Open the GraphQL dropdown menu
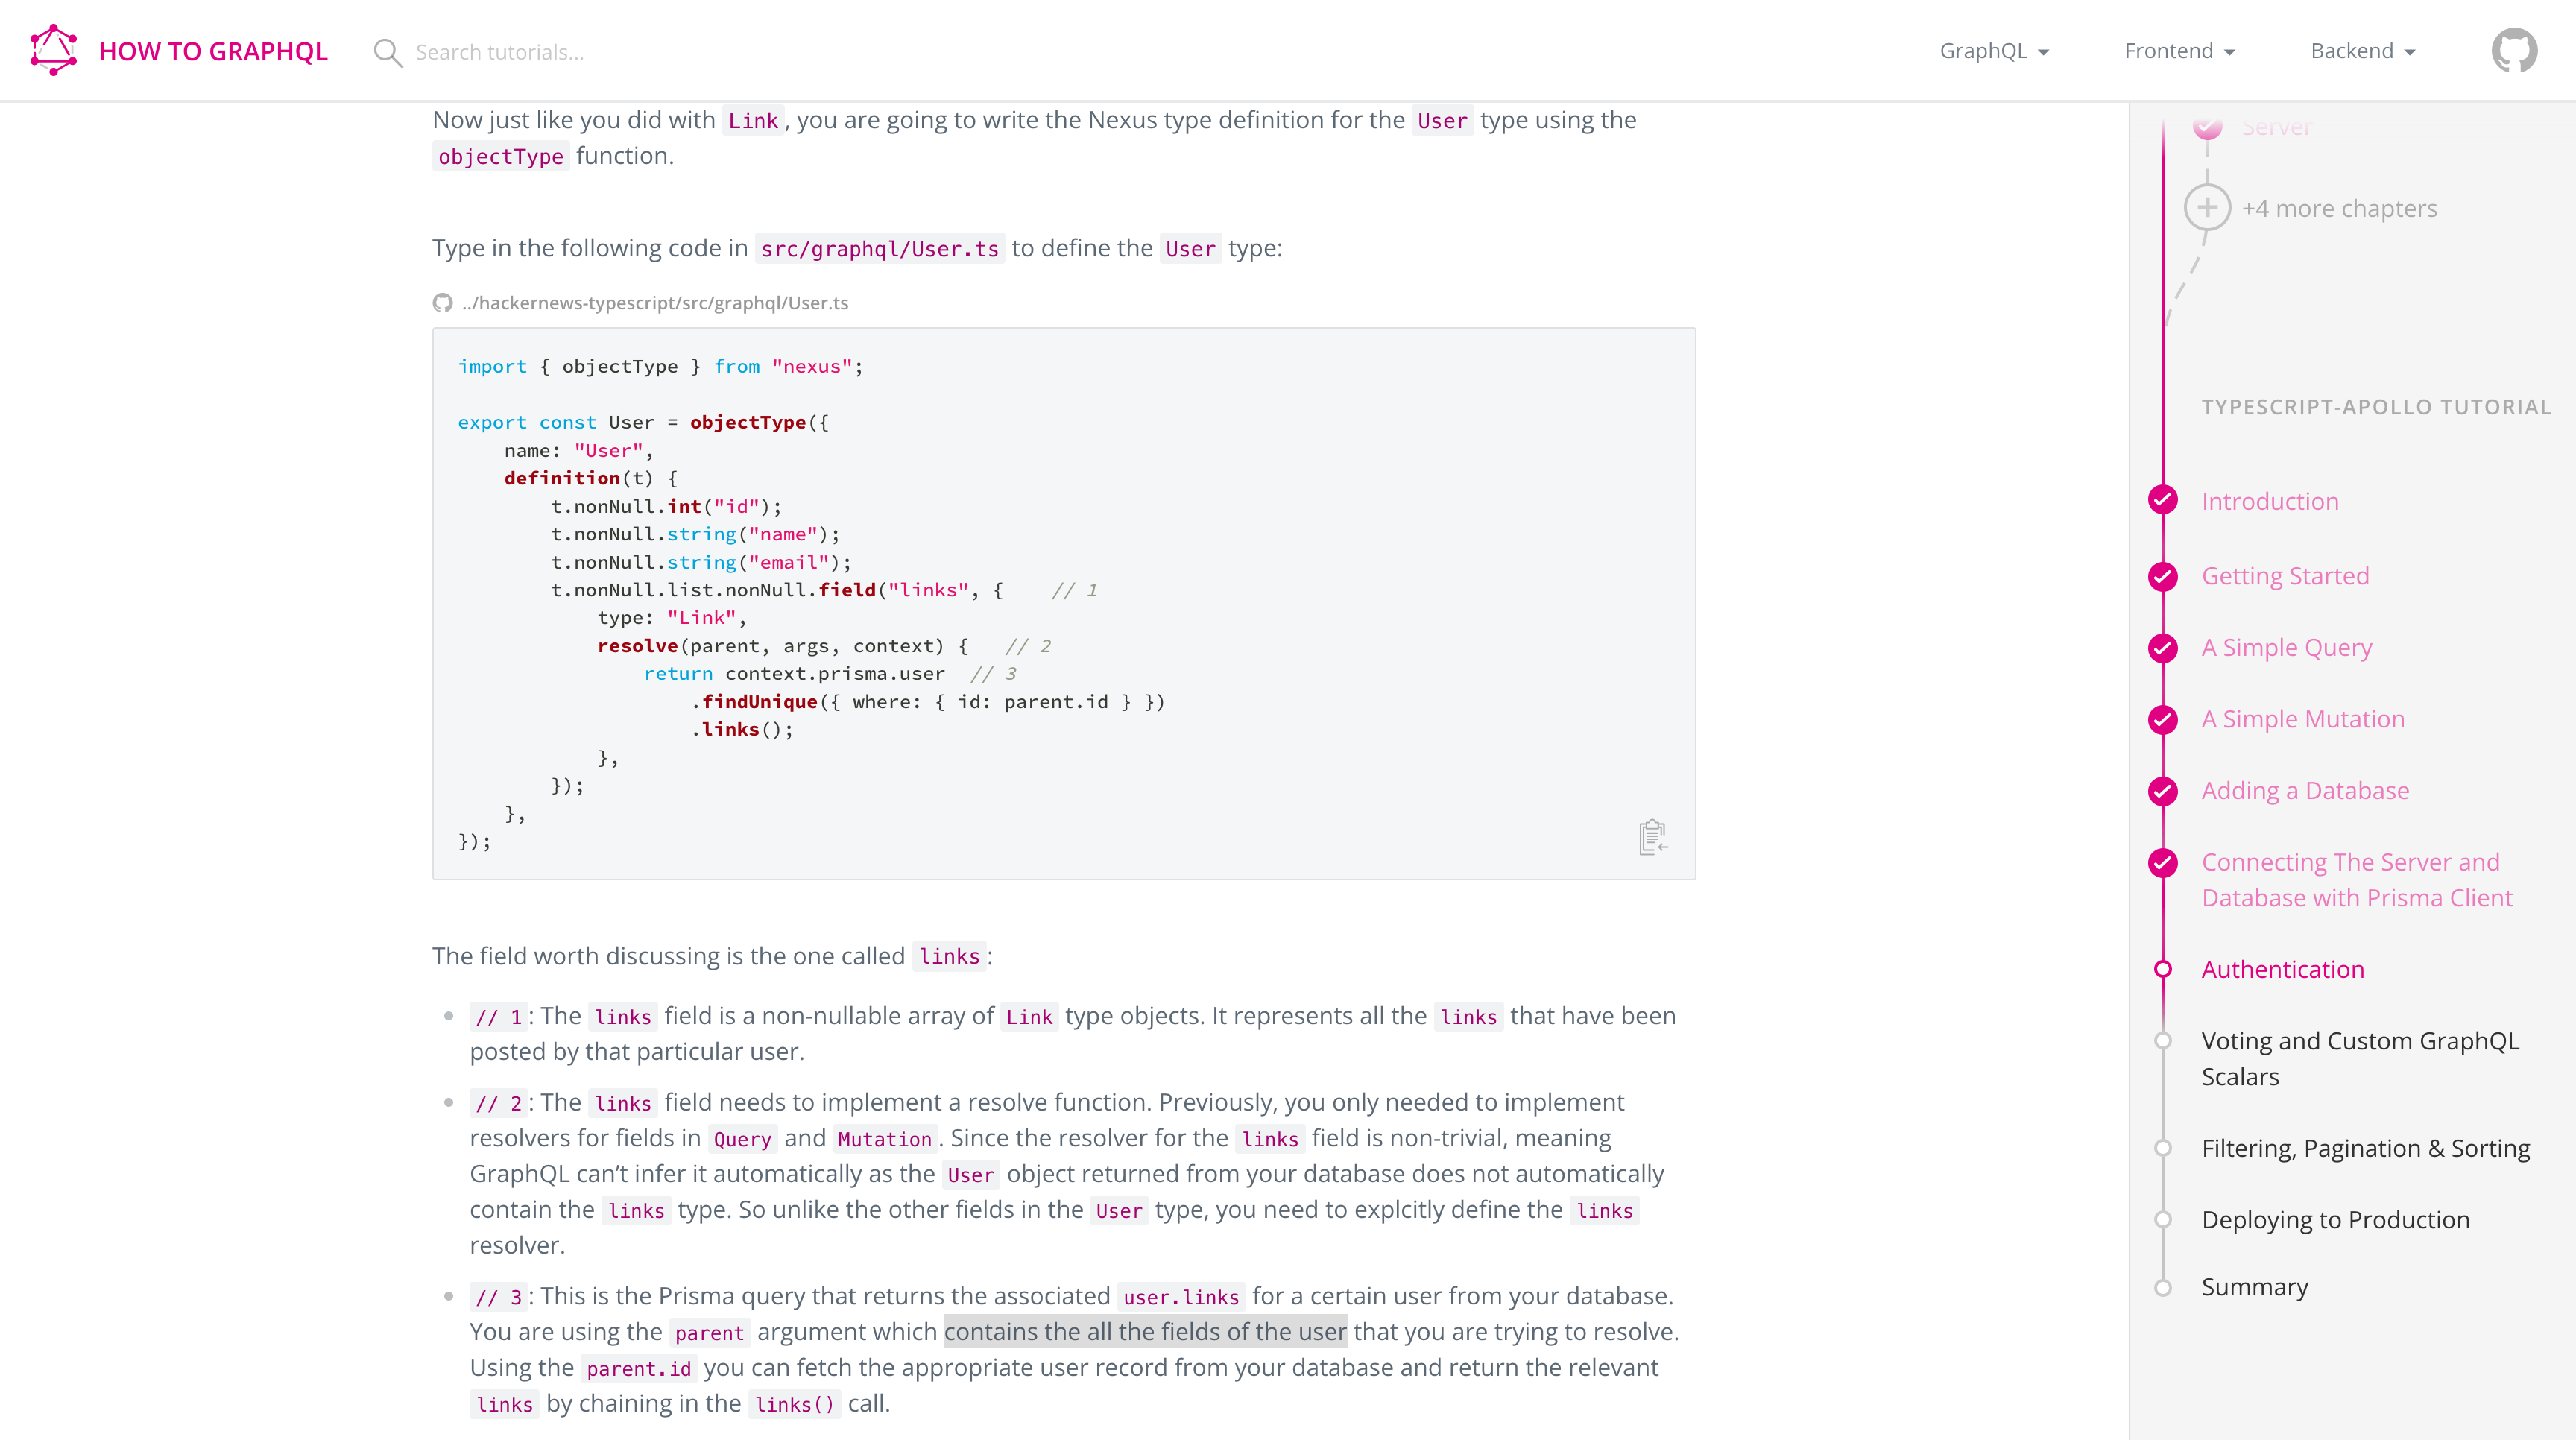The height and width of the screenshot is (1440, 2576). pos(1993,51)
